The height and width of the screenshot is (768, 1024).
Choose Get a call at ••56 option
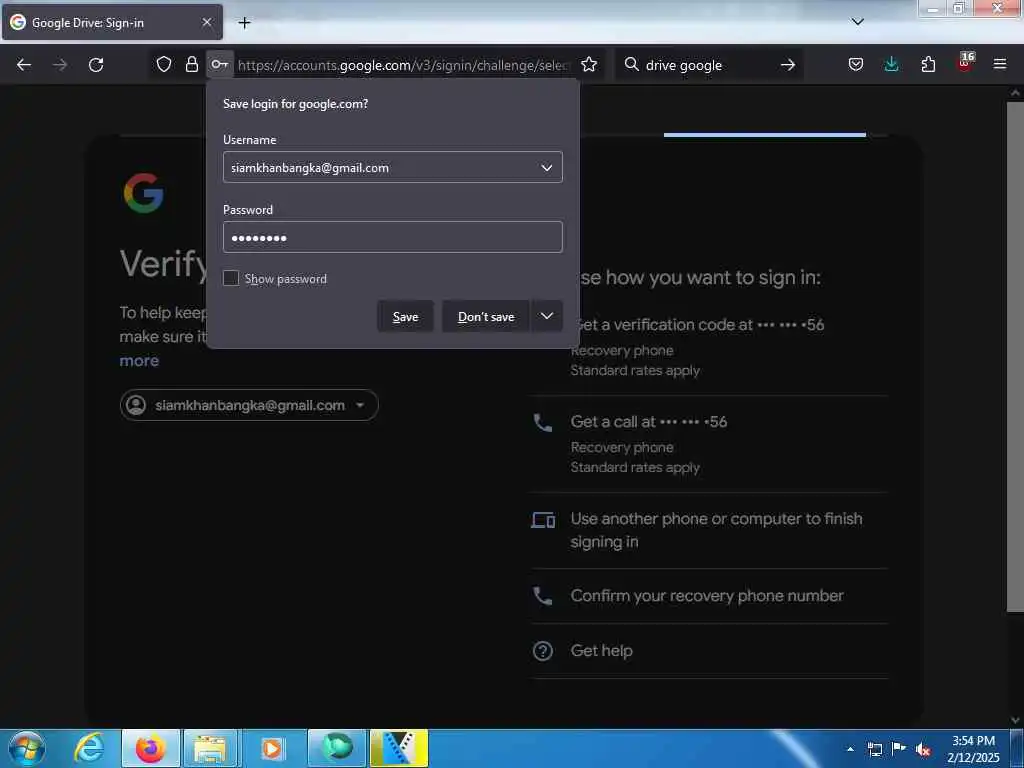(x=709, y=444)
